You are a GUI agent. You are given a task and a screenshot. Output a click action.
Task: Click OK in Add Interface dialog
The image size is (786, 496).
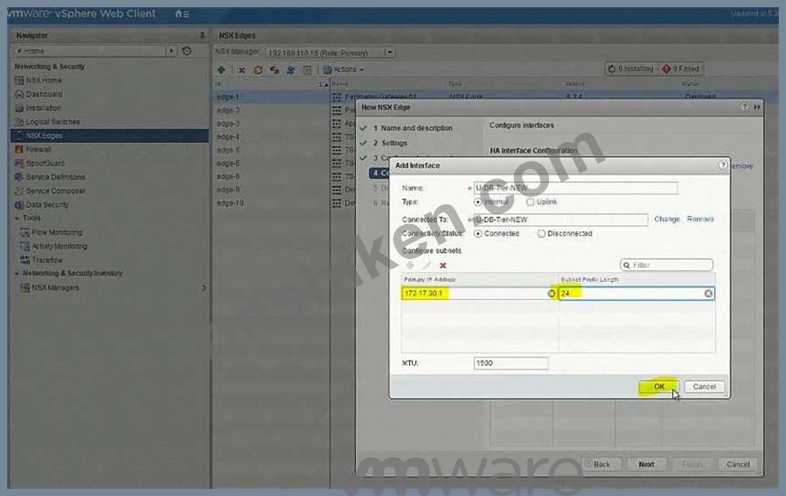[658, 387]
